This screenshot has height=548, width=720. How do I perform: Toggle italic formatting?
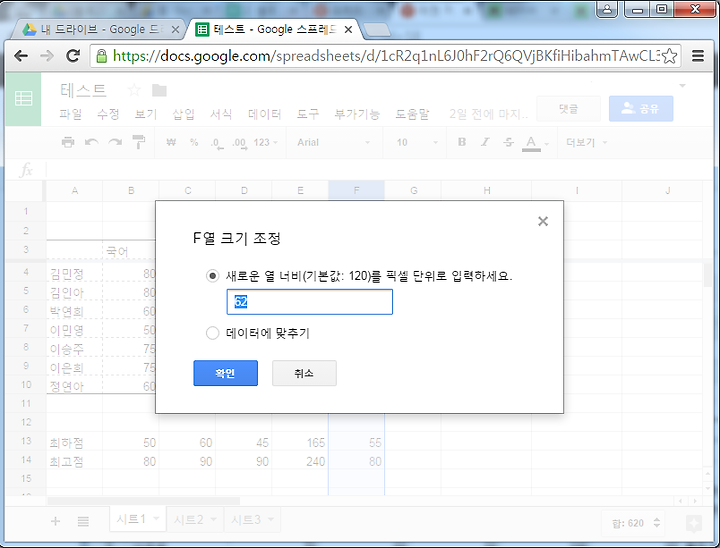485,142
